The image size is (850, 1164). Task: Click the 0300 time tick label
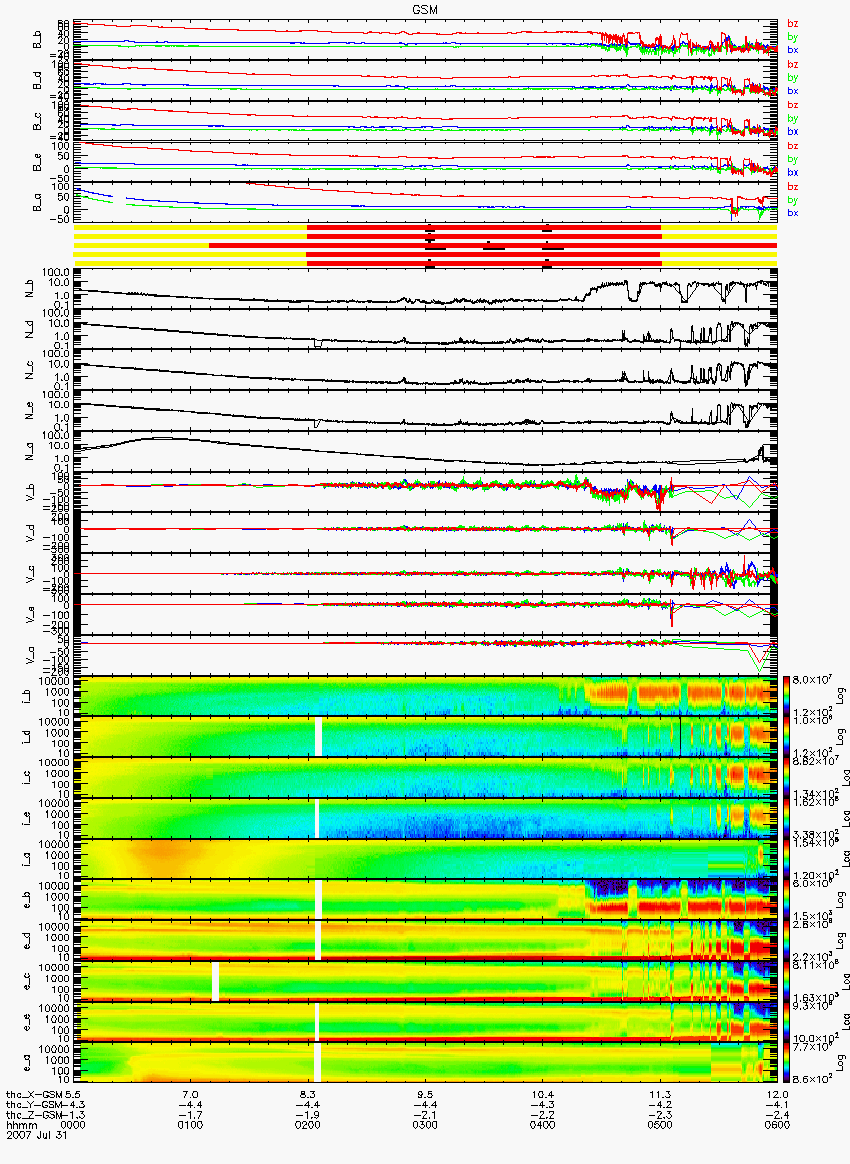pyautogui.click(x=425, y=1124)
